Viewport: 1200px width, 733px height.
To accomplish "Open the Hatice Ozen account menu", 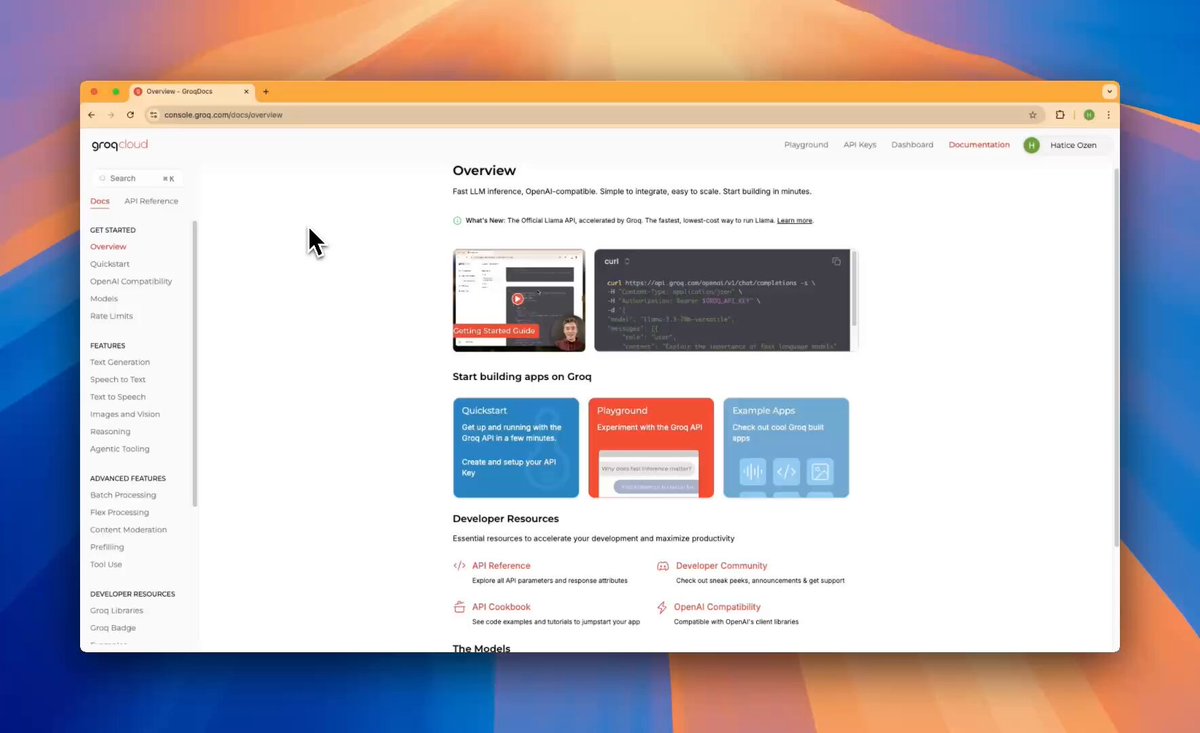I will tap(1066, 145).
